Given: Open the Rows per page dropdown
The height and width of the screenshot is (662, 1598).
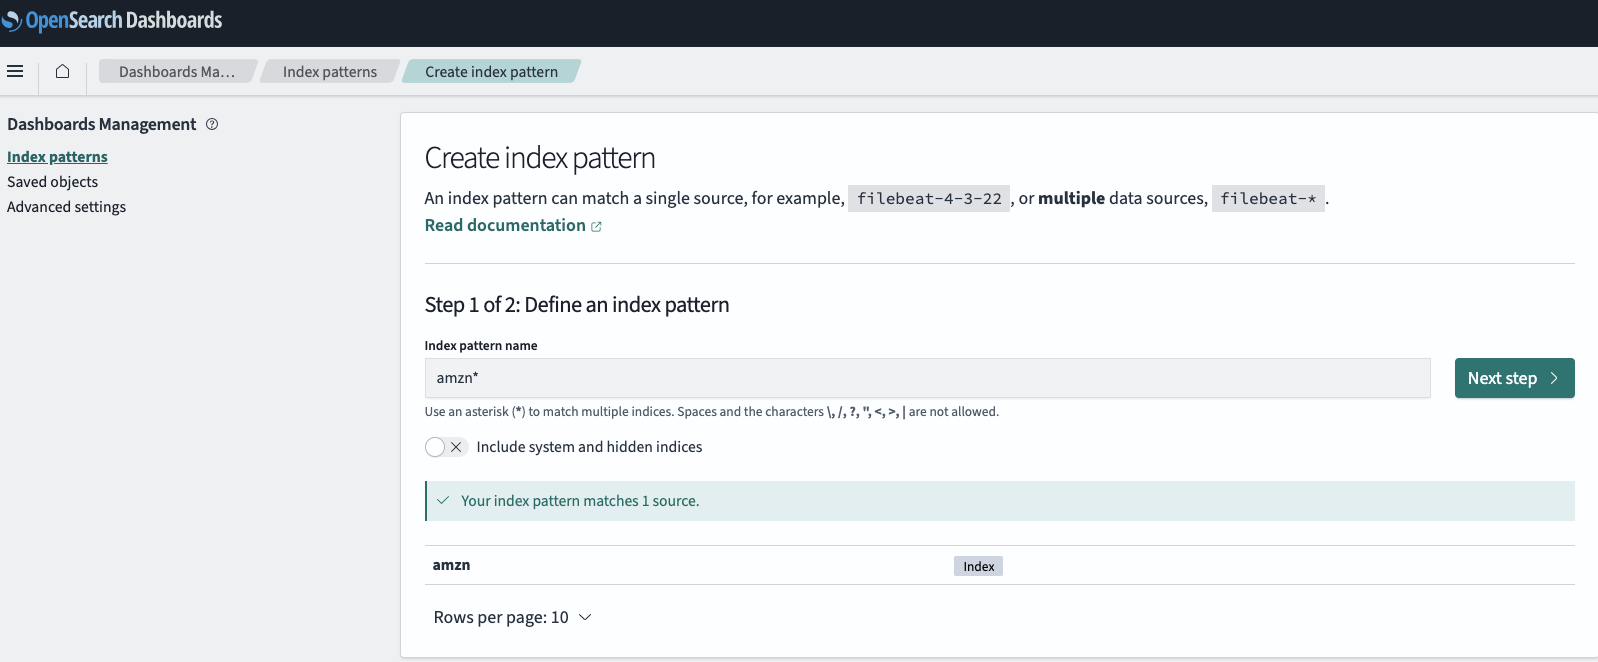Looking at the screenshot, I should coord(512,618).
